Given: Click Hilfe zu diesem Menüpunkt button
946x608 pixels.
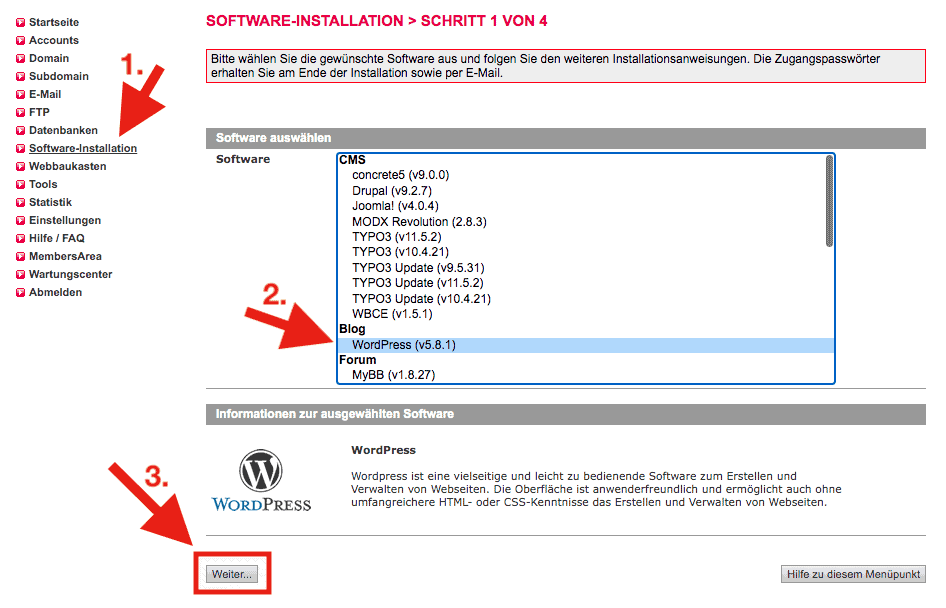Looking at the screenshot, I should (x=853, y=574).
